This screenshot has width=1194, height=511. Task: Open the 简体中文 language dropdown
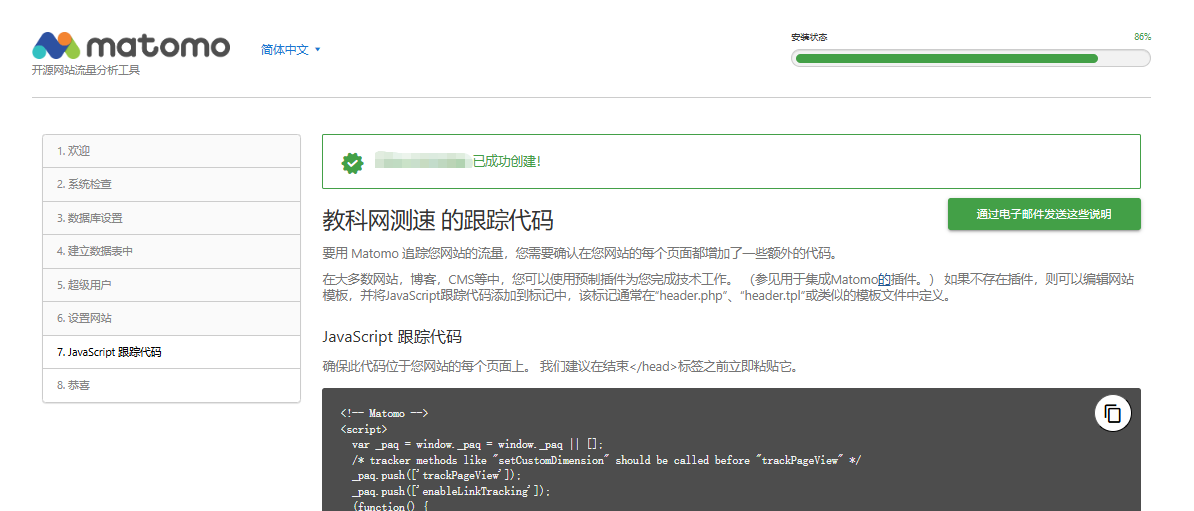[x=291, y=50]
